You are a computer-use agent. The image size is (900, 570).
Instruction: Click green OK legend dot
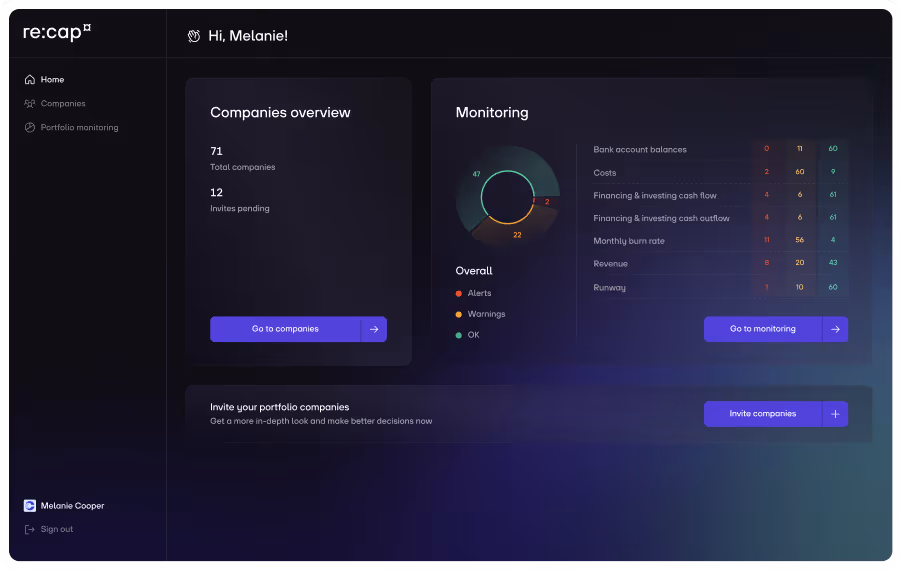pos(459,335)
